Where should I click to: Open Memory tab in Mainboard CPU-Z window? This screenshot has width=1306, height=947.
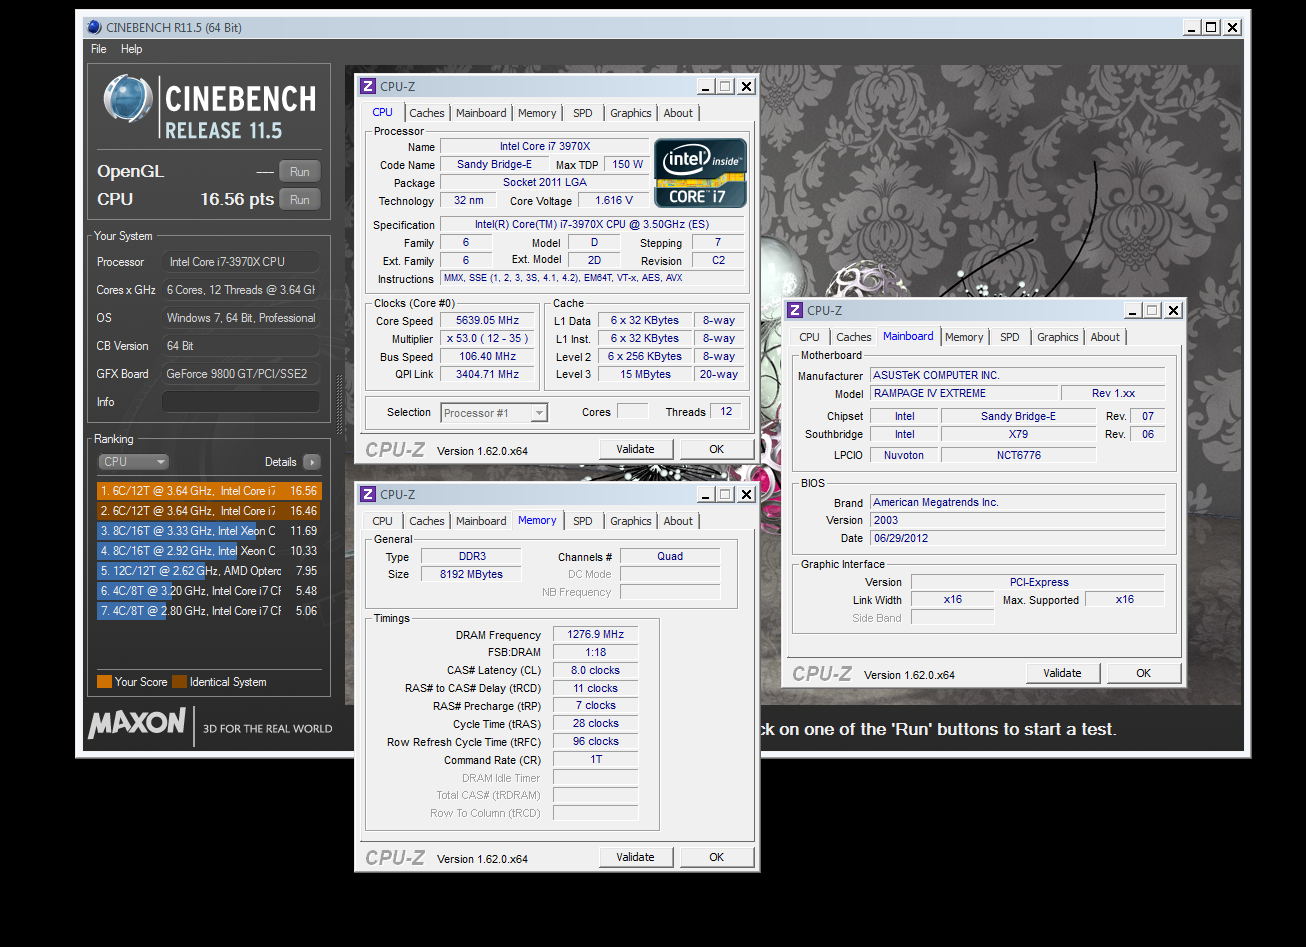[964, 337]
